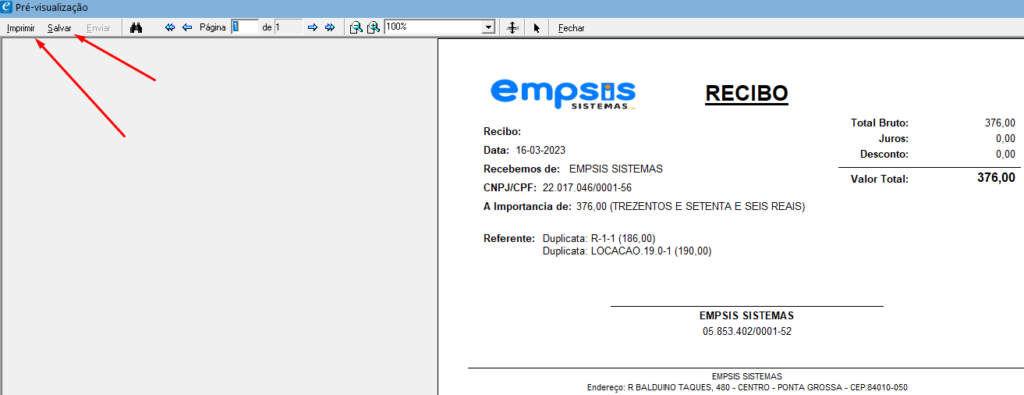Click inside the zoom percentage field
This screenshot has height=395, width=1024.
434,27
